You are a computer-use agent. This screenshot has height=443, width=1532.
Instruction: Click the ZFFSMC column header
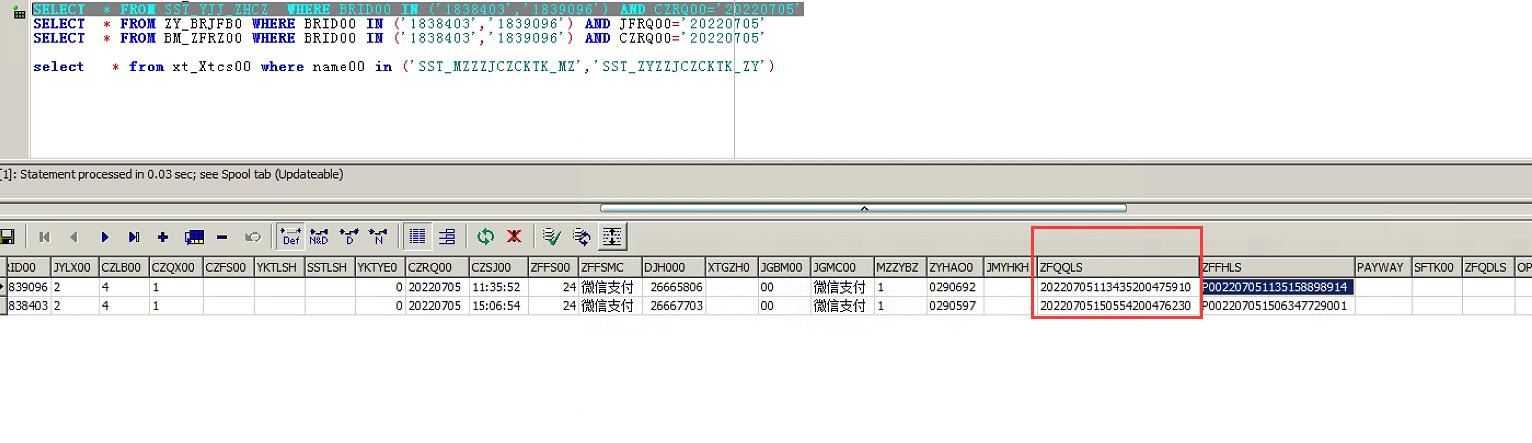pos(609,268)
